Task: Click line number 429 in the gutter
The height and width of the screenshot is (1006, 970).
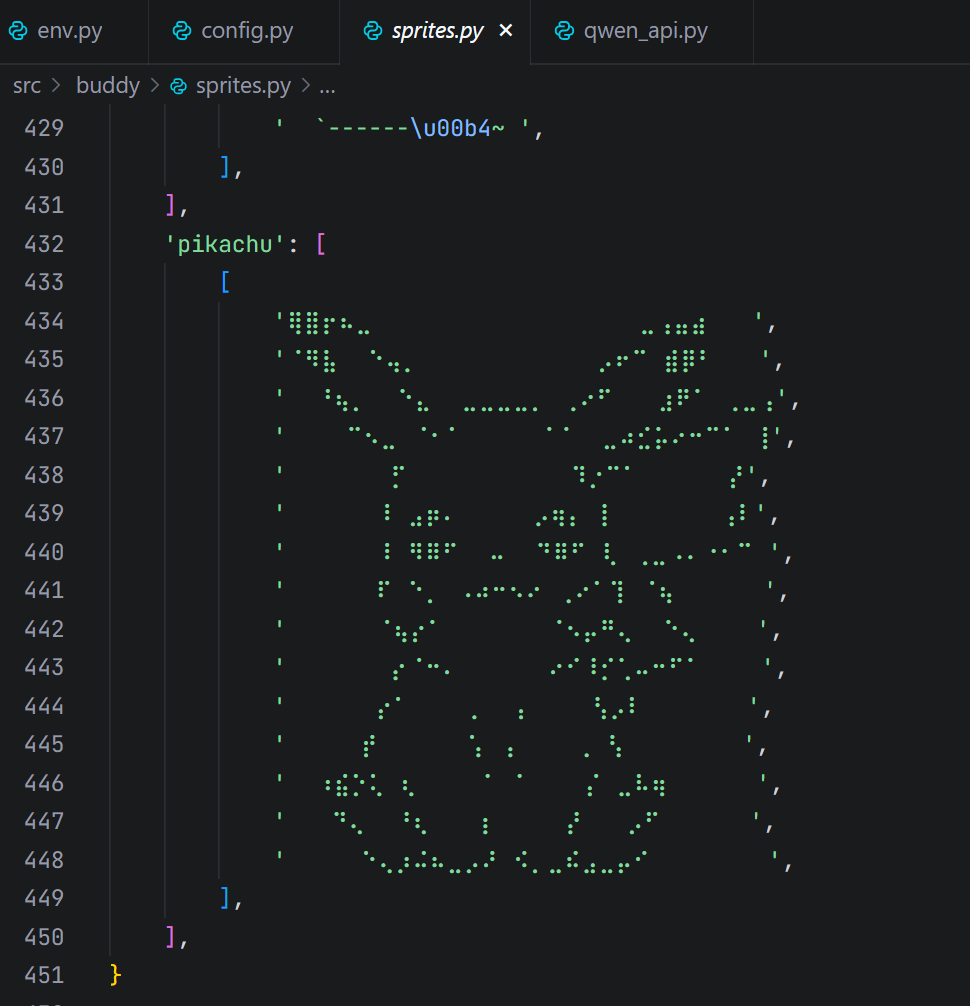Action: coord(44,128)
